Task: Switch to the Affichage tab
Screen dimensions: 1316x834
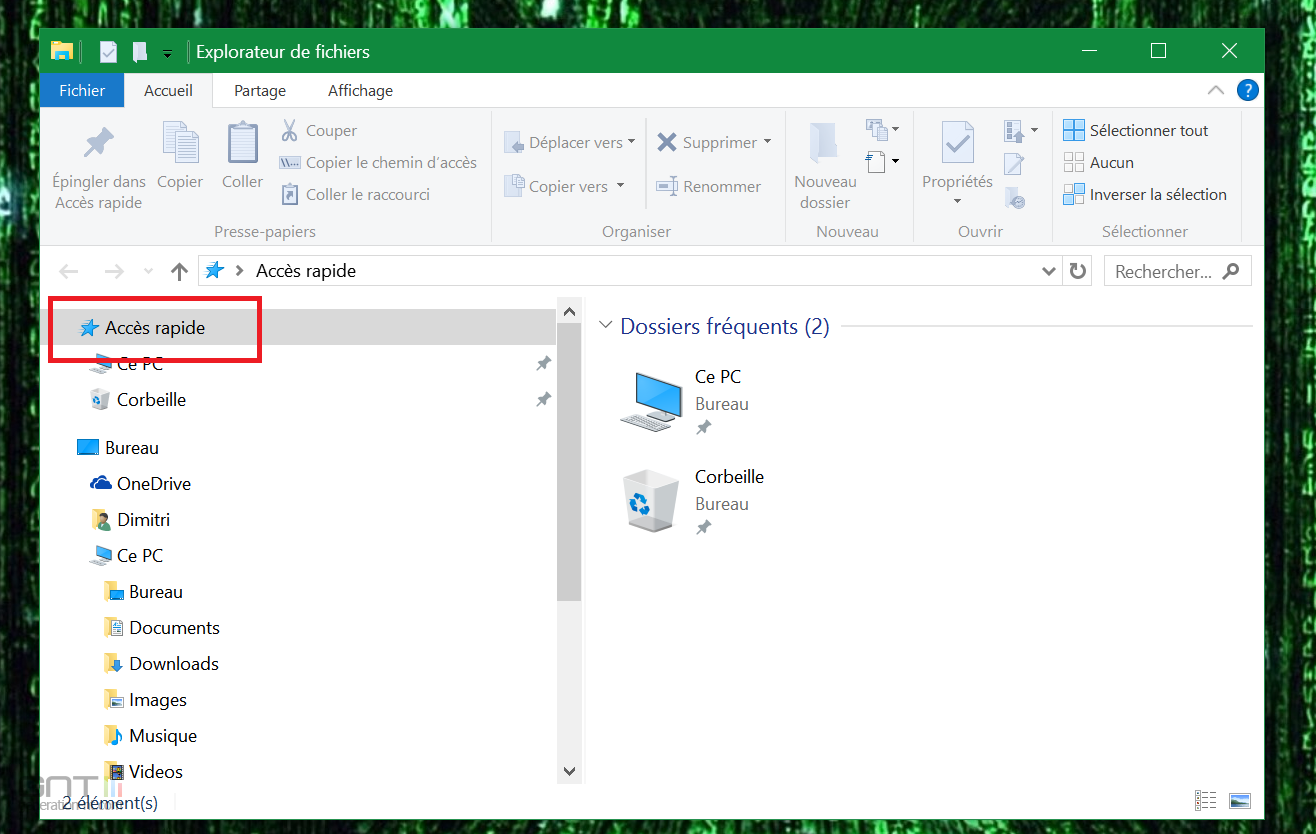Action: click(360, 91)
